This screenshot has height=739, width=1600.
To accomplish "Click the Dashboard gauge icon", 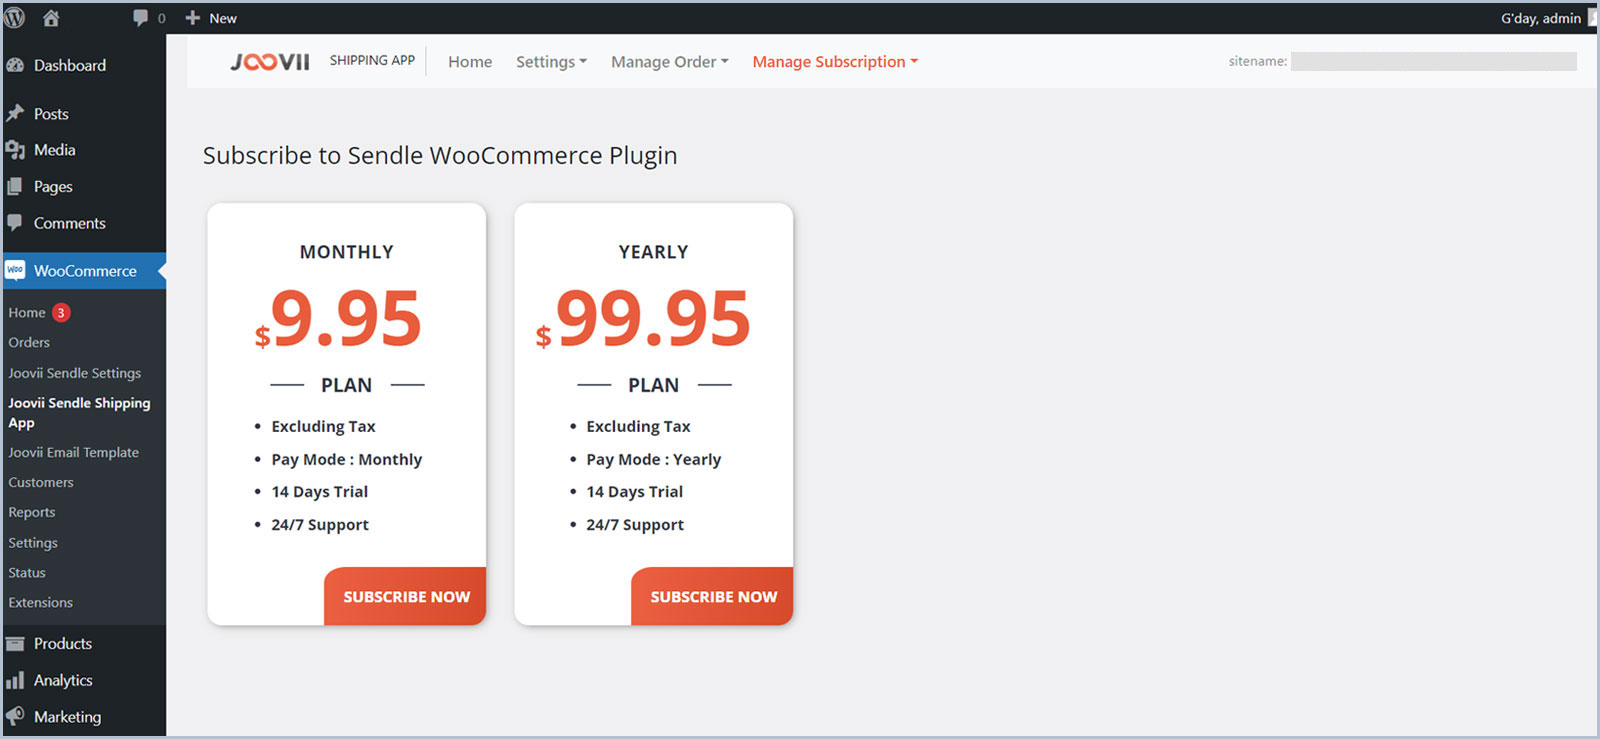I will point(15,65).
